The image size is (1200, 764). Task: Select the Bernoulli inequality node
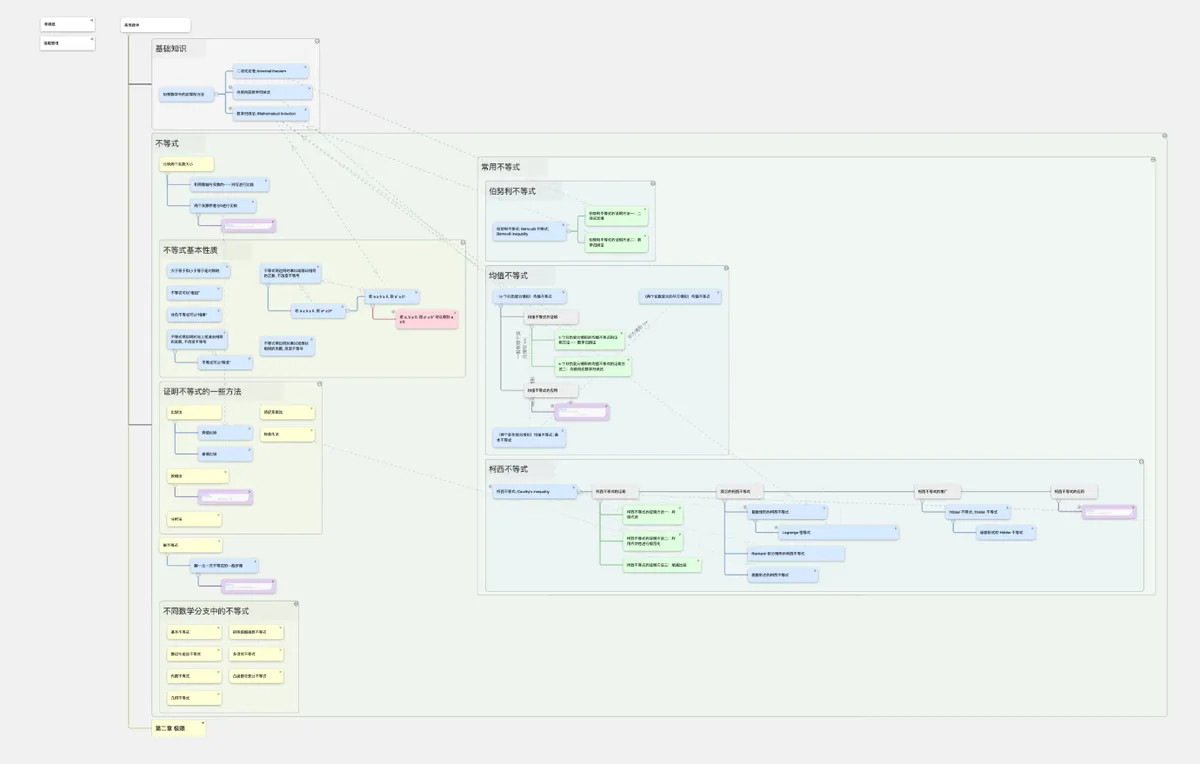529,230
